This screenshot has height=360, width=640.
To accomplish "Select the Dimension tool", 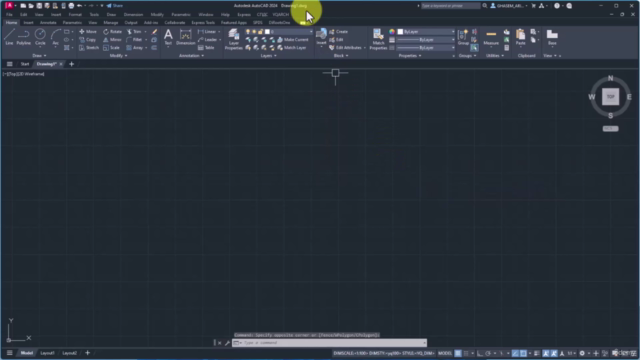I will [x=185, y=37].
